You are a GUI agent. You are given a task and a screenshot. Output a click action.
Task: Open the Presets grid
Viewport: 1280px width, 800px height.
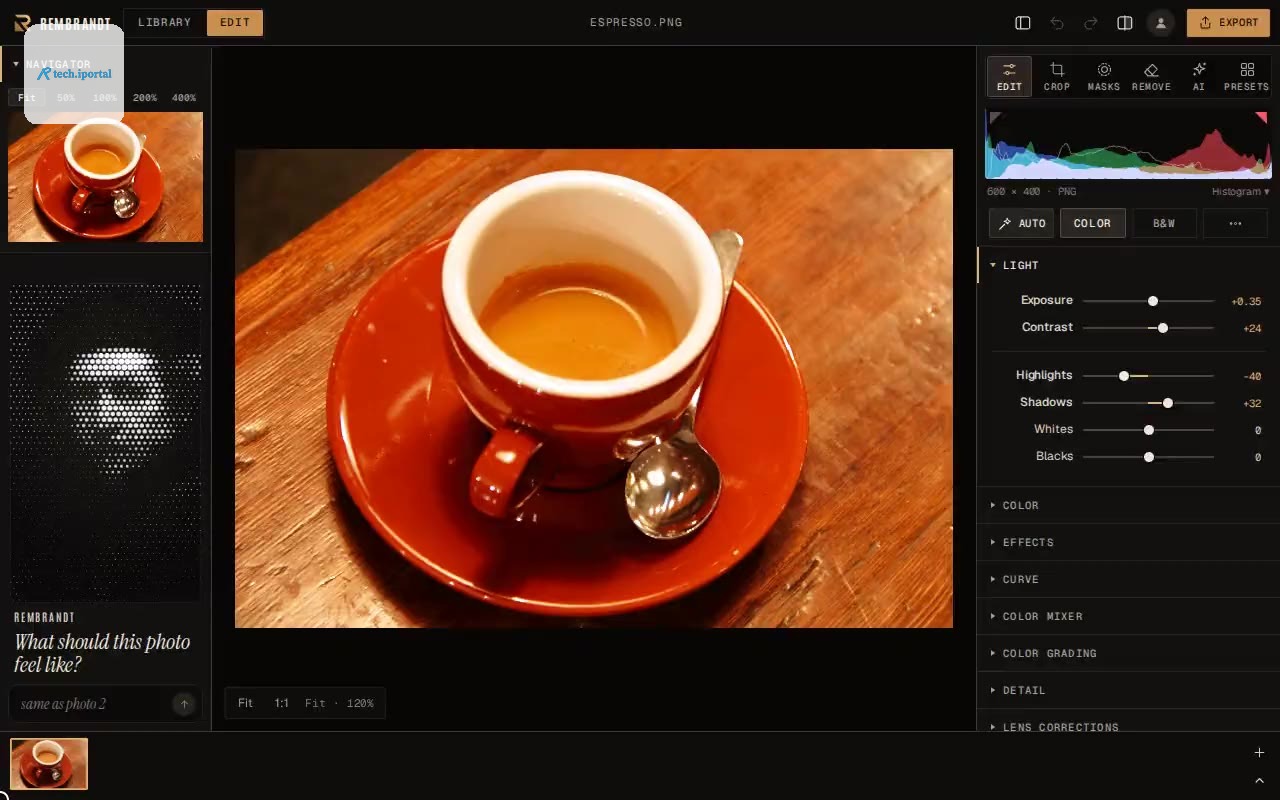coord(1246,76)
